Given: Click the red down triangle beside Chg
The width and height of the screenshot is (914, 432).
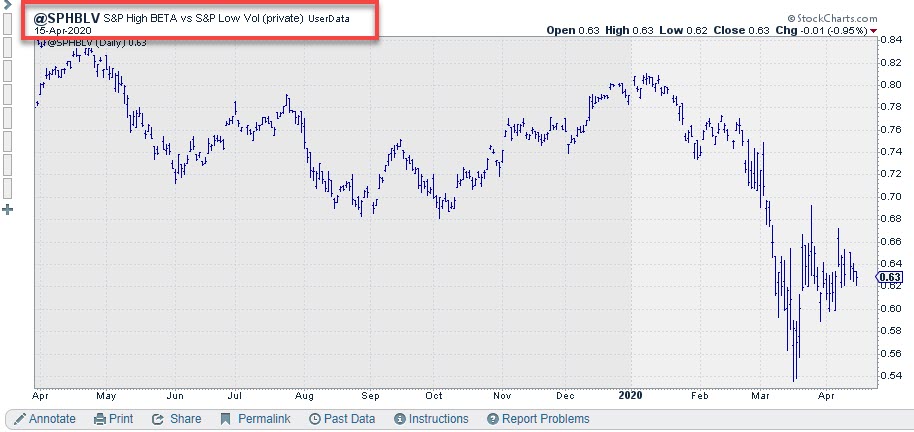Looking at the screenshot, I should (874, 30).
